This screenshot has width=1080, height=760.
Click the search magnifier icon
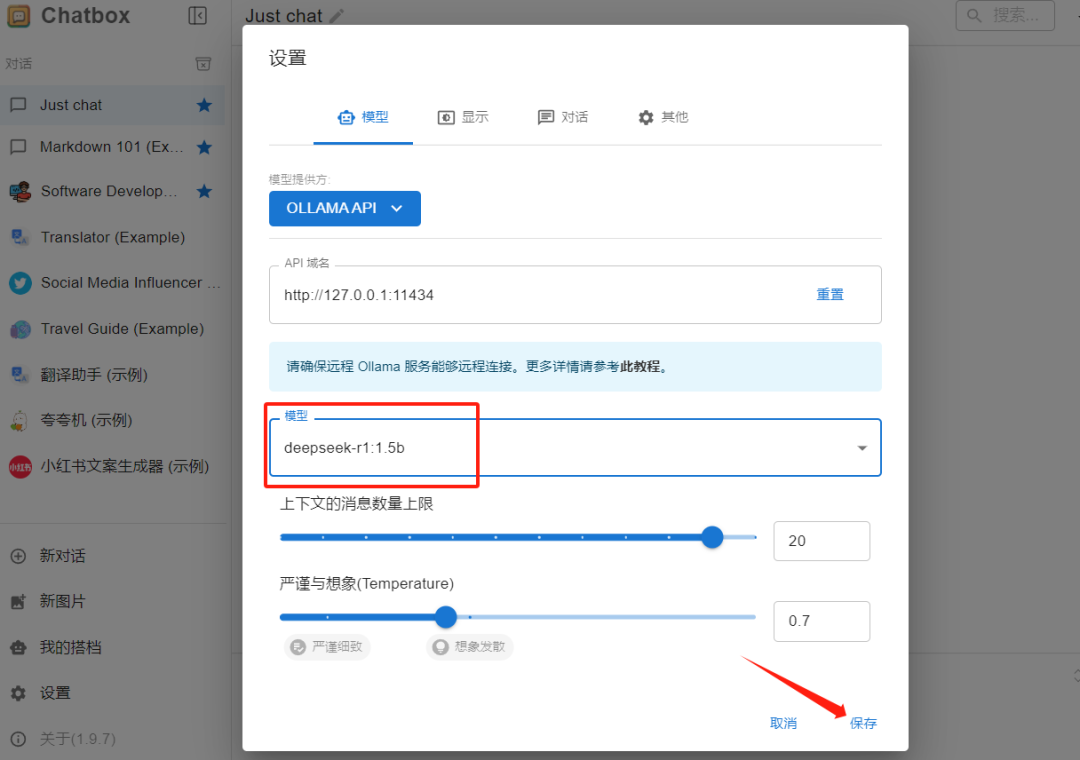(x=974, y=15)
